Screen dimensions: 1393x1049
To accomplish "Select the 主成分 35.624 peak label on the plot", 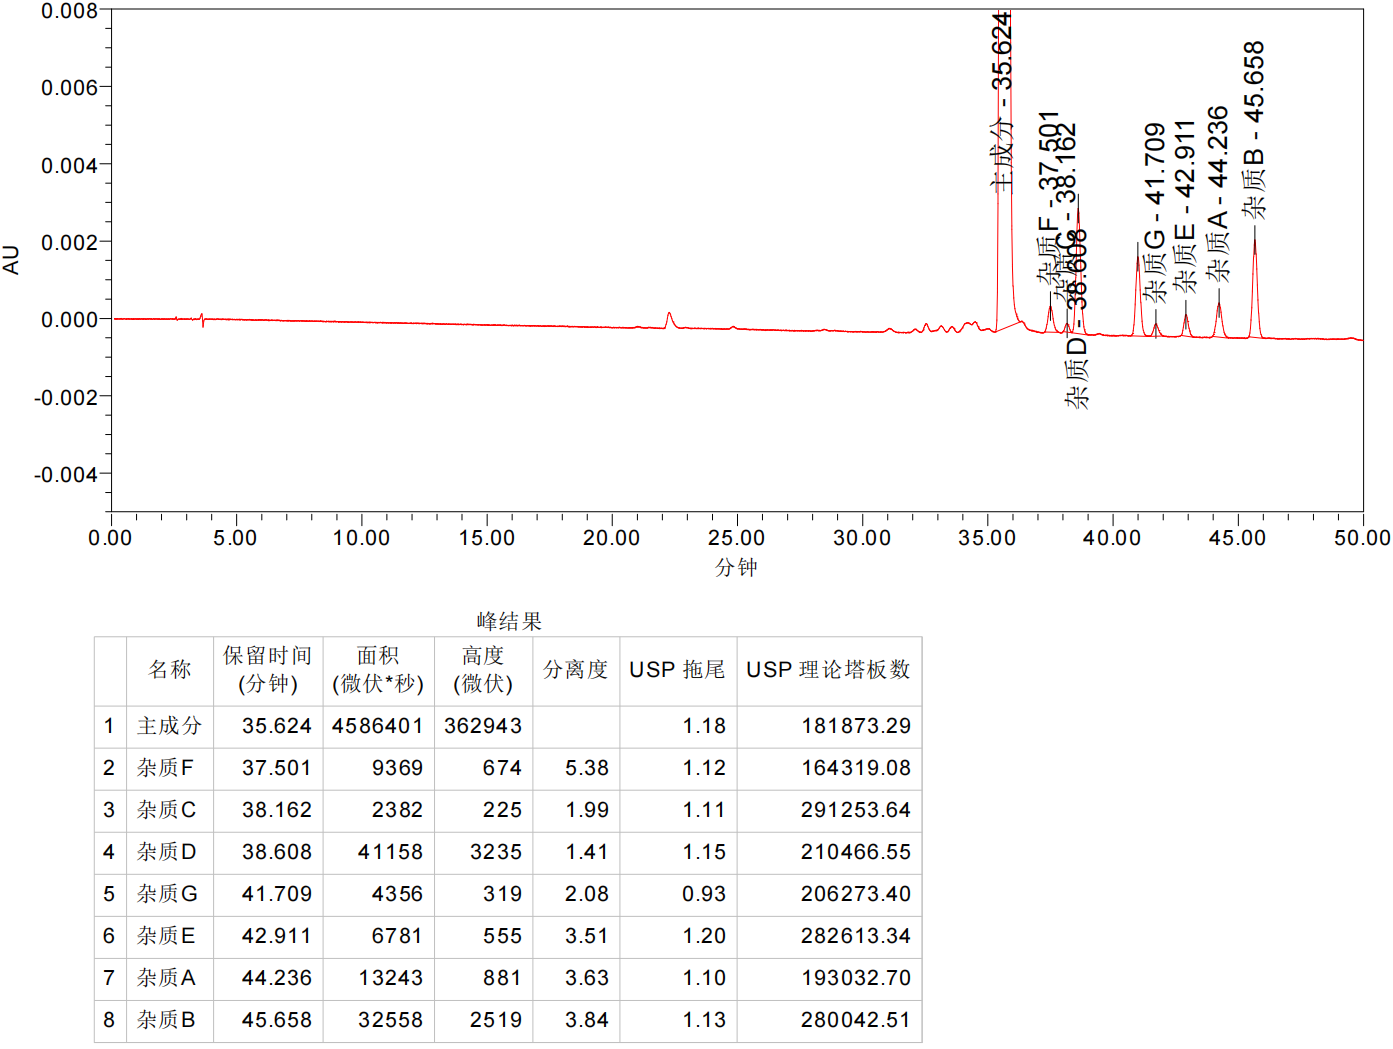I will coord(1001,102).
